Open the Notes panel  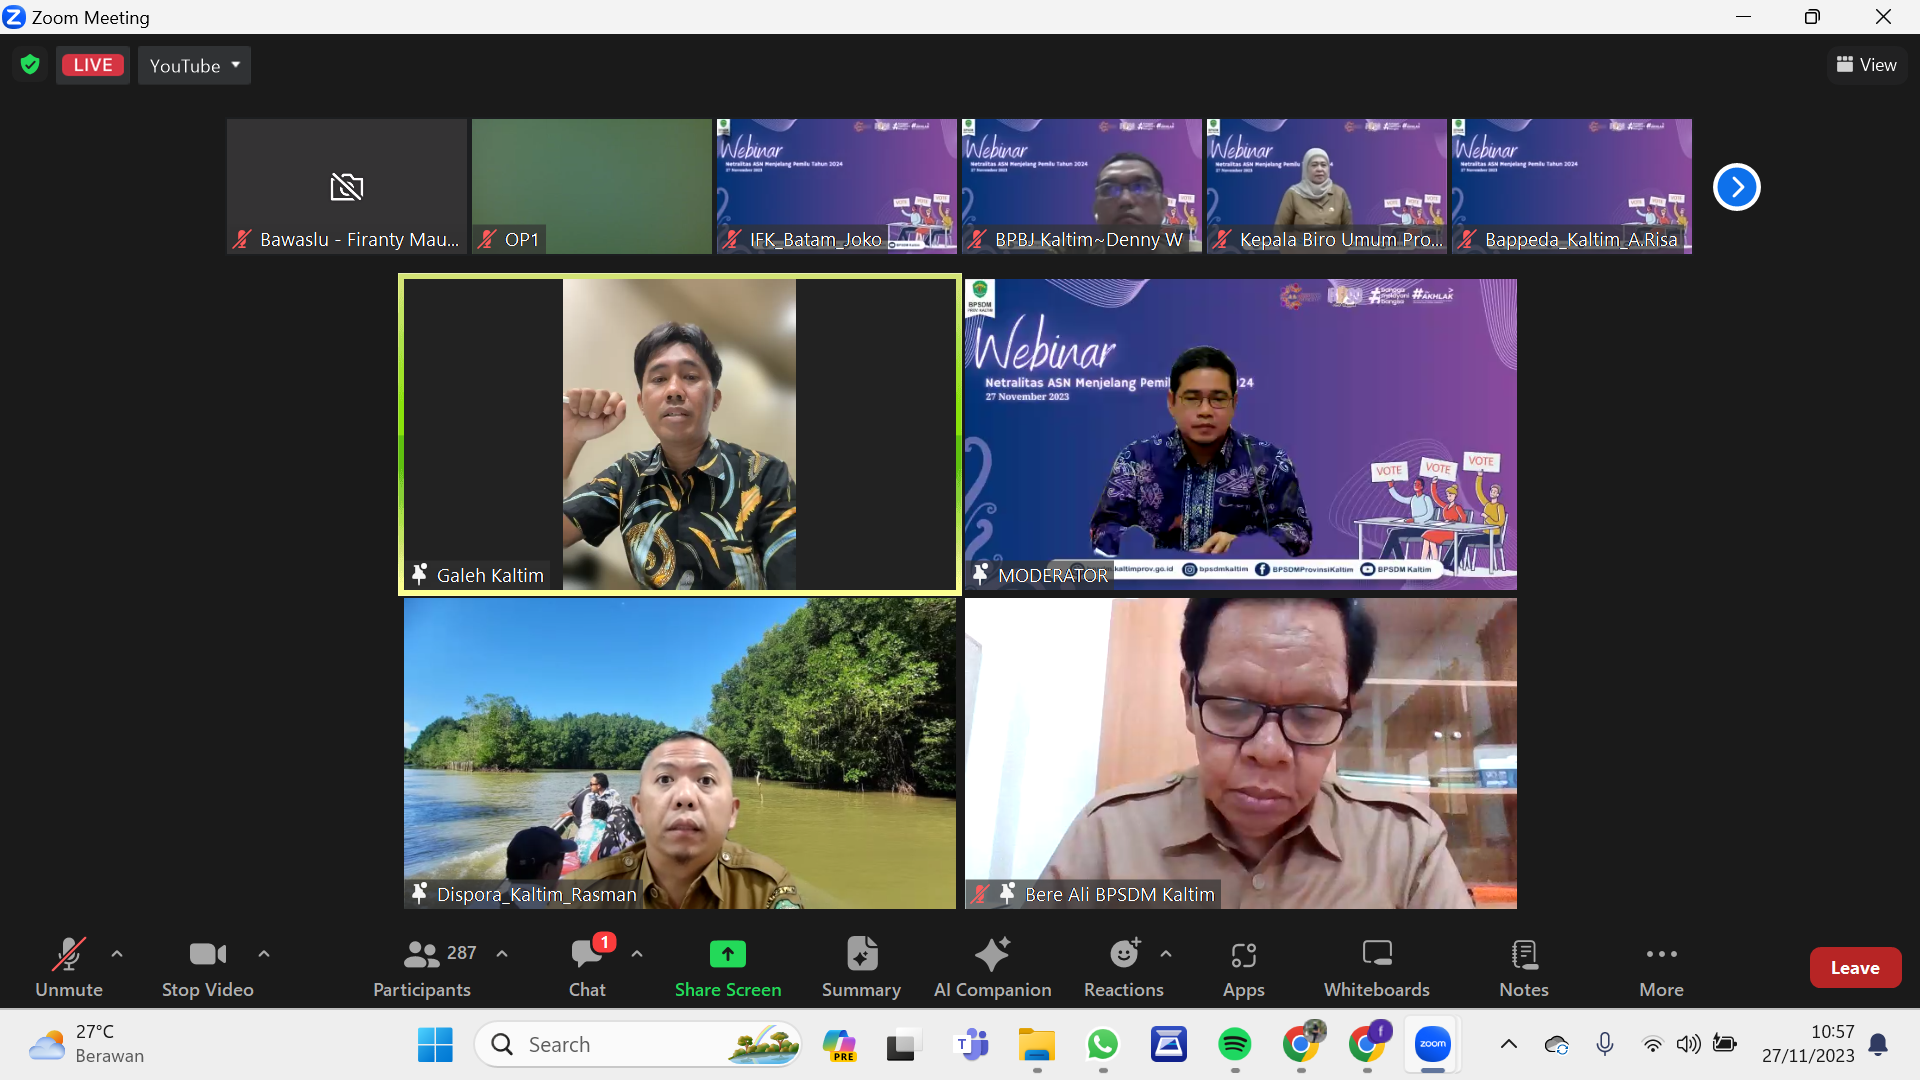(x=1523, y=965)
